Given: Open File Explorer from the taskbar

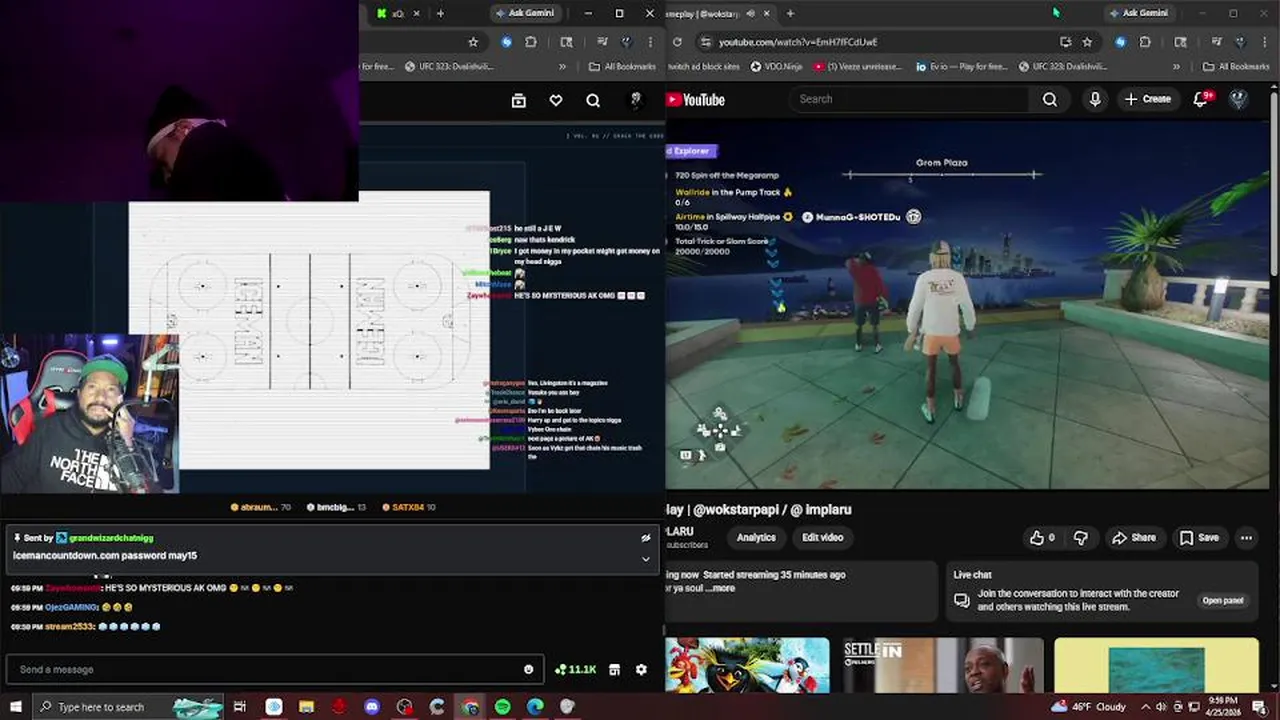Looking at the screenshot, I should 306,707.
